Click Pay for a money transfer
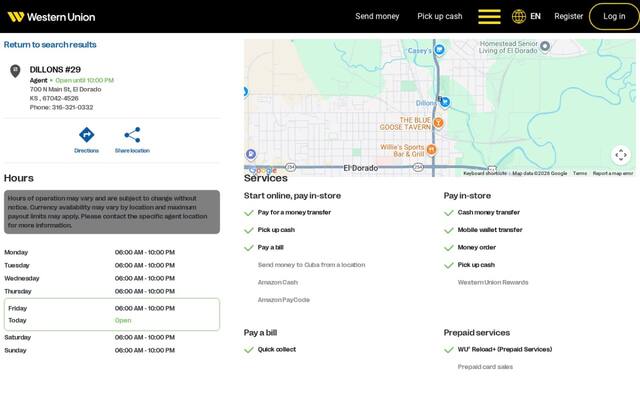This screenshot has width=640, height=400. pos(294,212)
